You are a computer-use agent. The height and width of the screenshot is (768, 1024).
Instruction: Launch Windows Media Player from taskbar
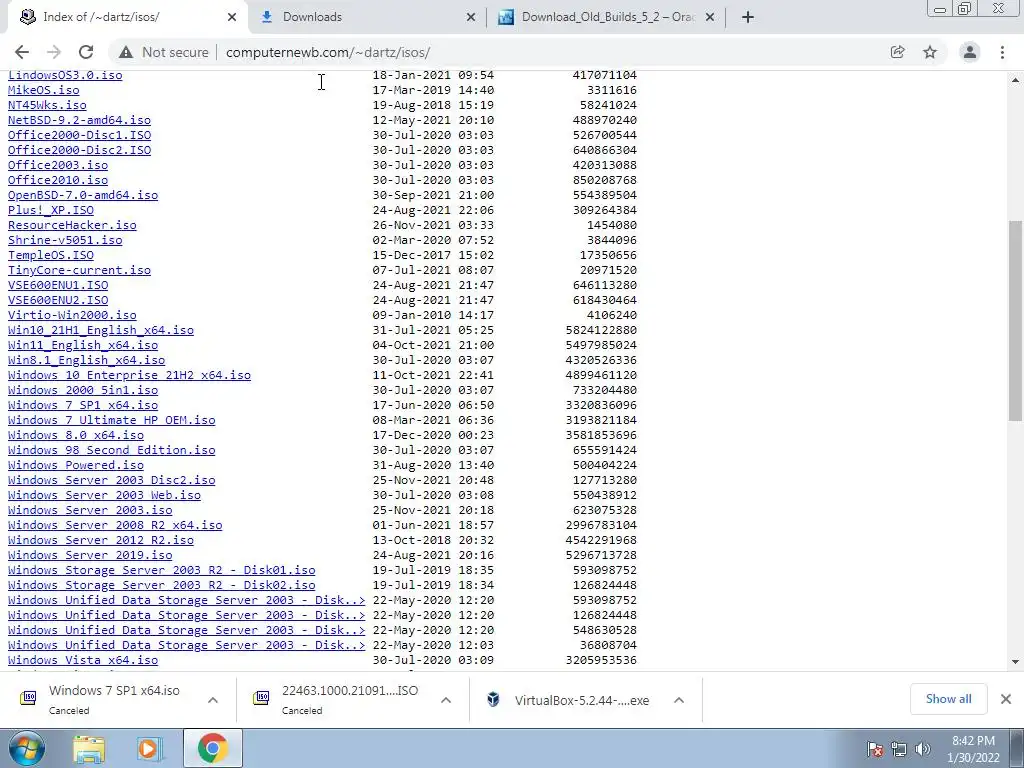pos(149,748)
